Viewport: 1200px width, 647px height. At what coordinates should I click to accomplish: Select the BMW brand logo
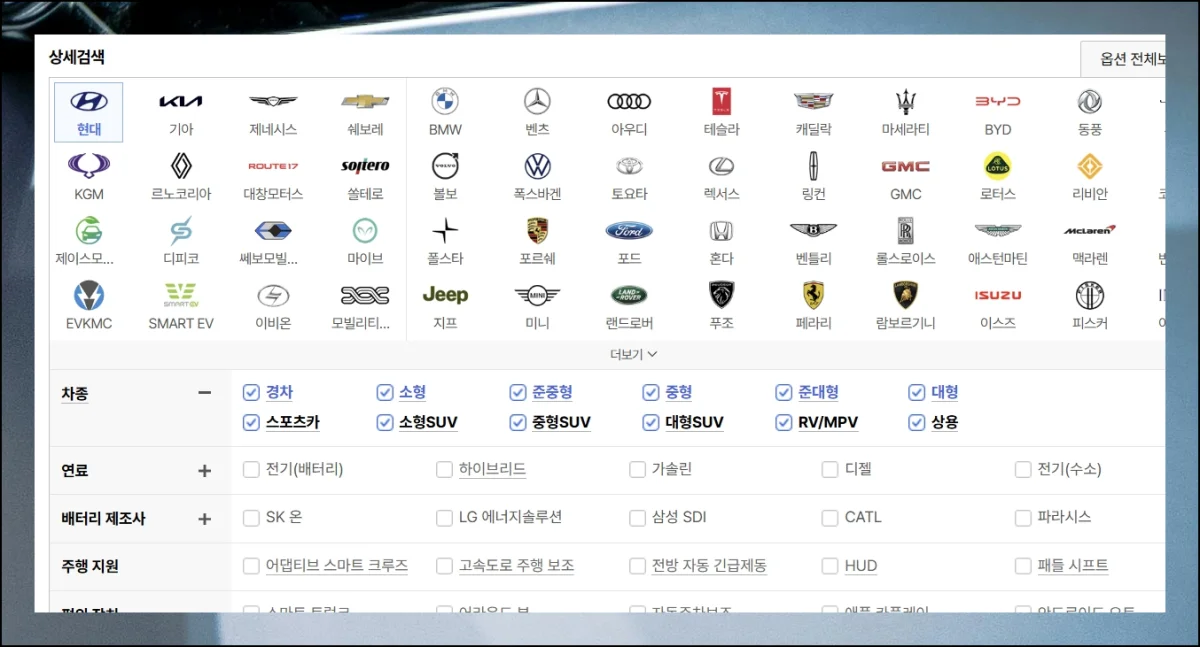(x=445, y=102)
